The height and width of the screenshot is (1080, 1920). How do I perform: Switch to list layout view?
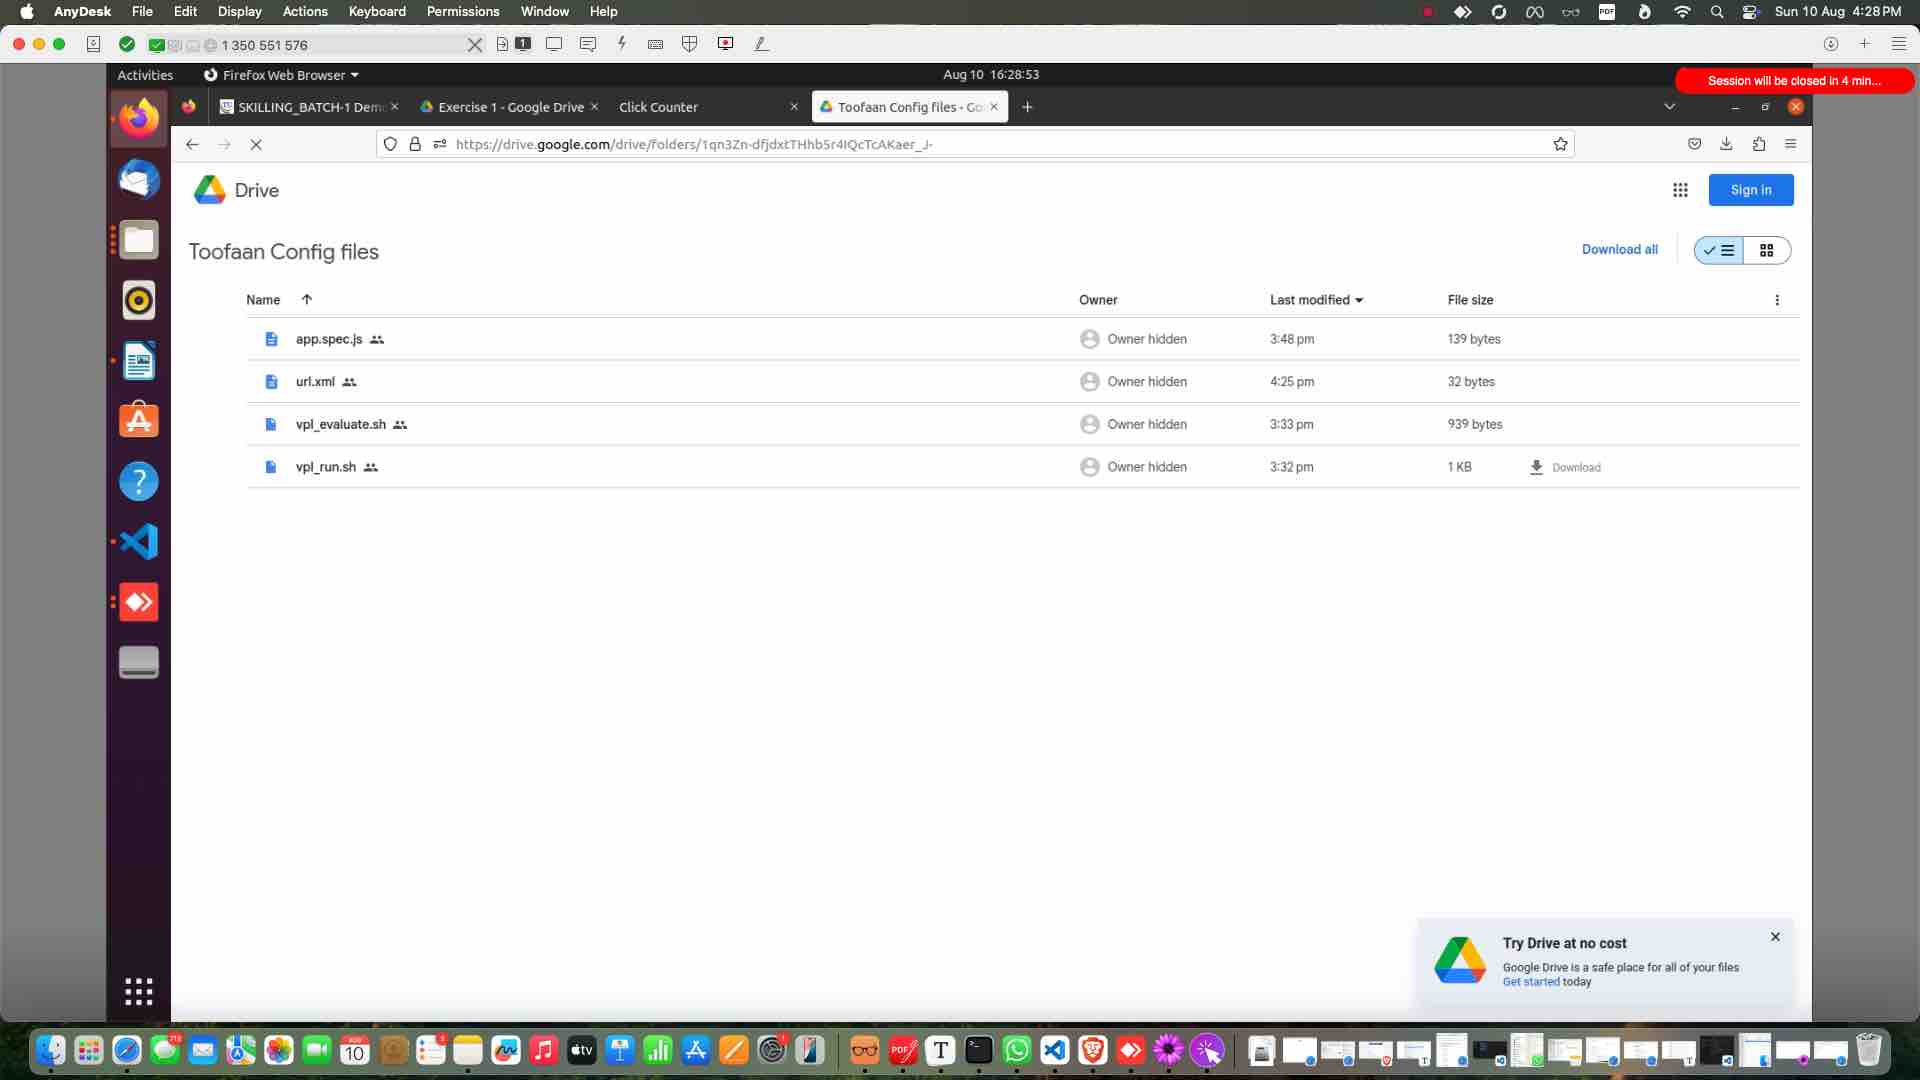click(x=1719, y=250)
